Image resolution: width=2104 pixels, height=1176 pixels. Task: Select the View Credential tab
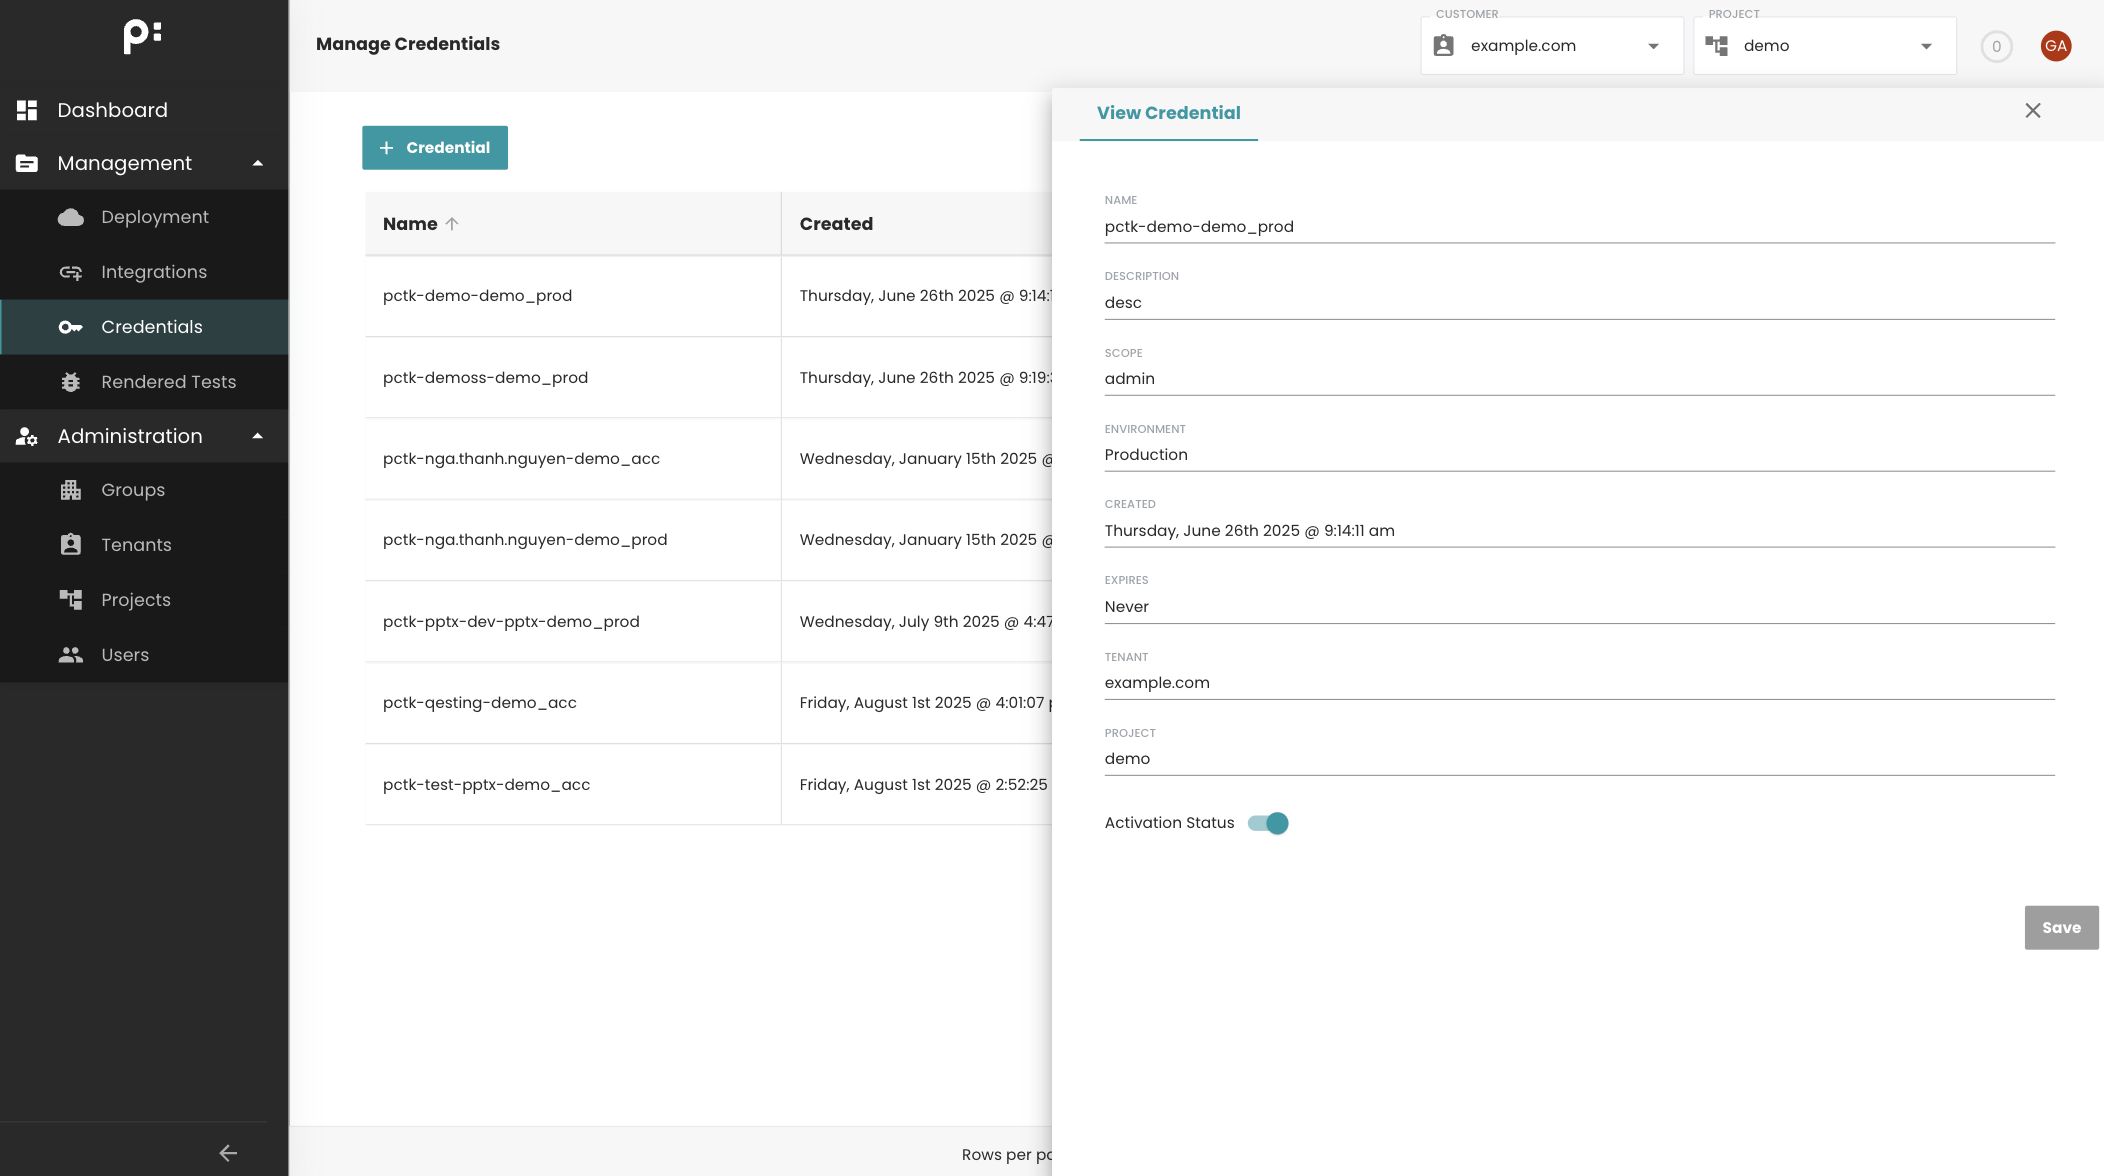tap(1168, 113)
